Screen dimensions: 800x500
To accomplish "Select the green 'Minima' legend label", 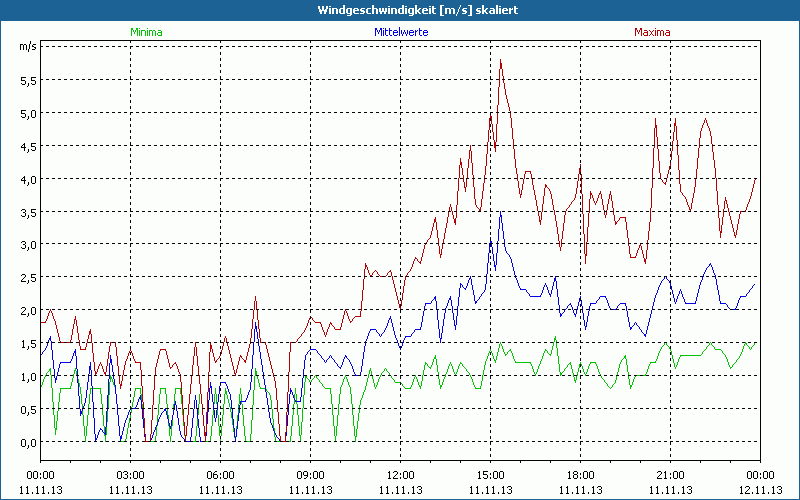I will click(x=146, y=32).
